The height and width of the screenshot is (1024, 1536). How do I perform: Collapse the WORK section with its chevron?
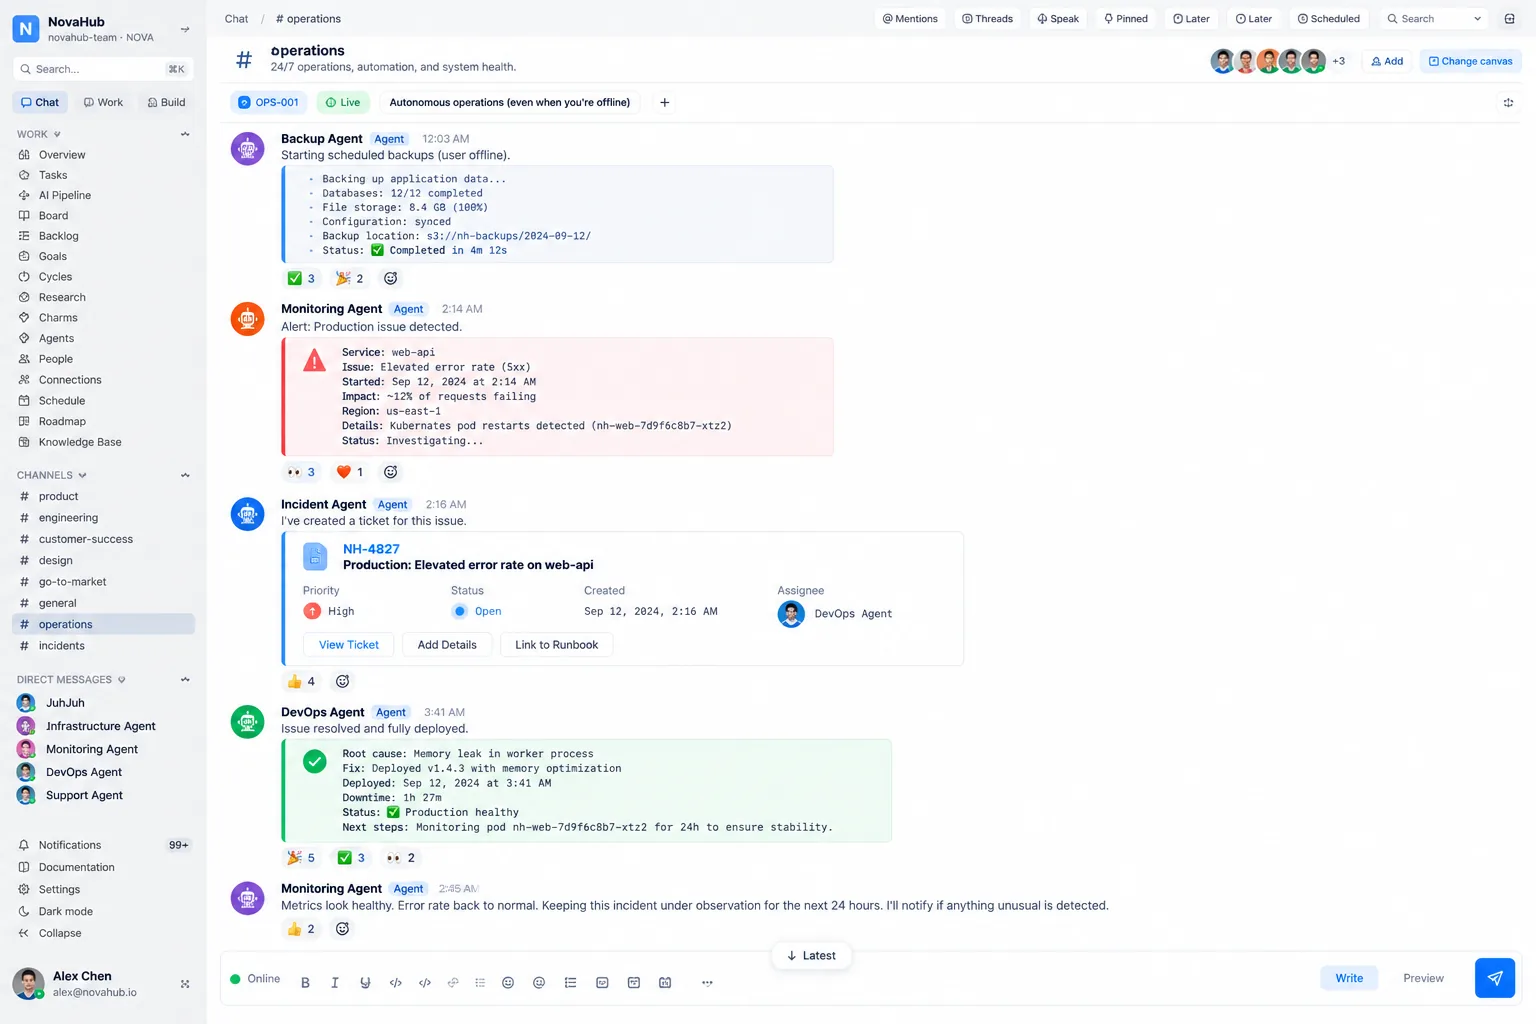[x=185, y=134]
